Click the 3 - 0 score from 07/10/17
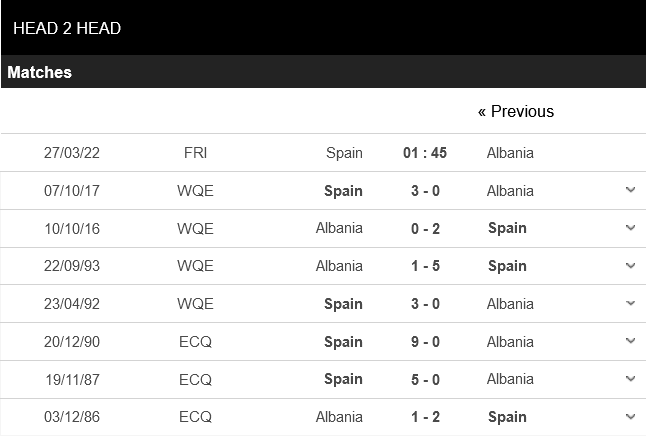646x438 pixels. [x=425, y=190]
